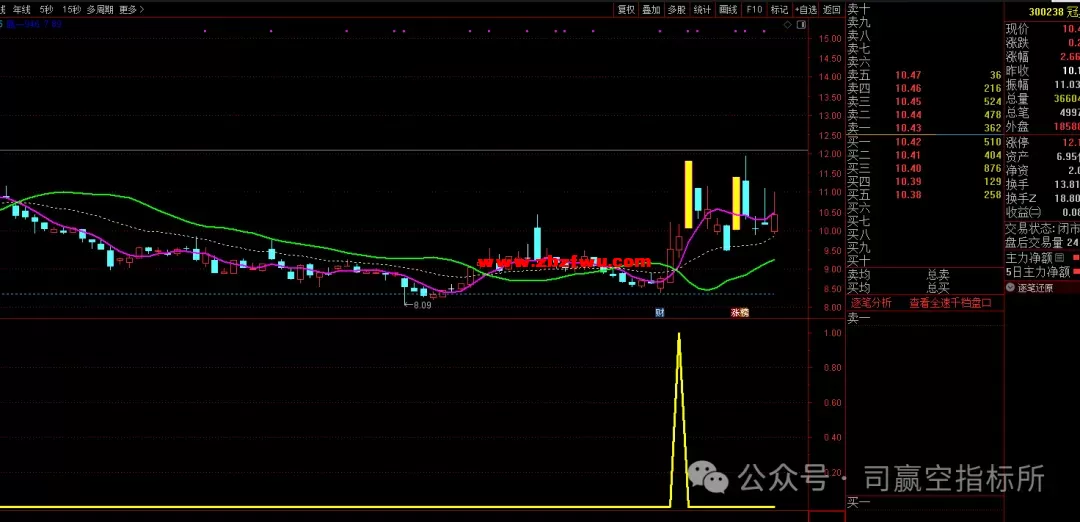
Task: Open the 更多 periods dropdown
Action: [132, 10]
